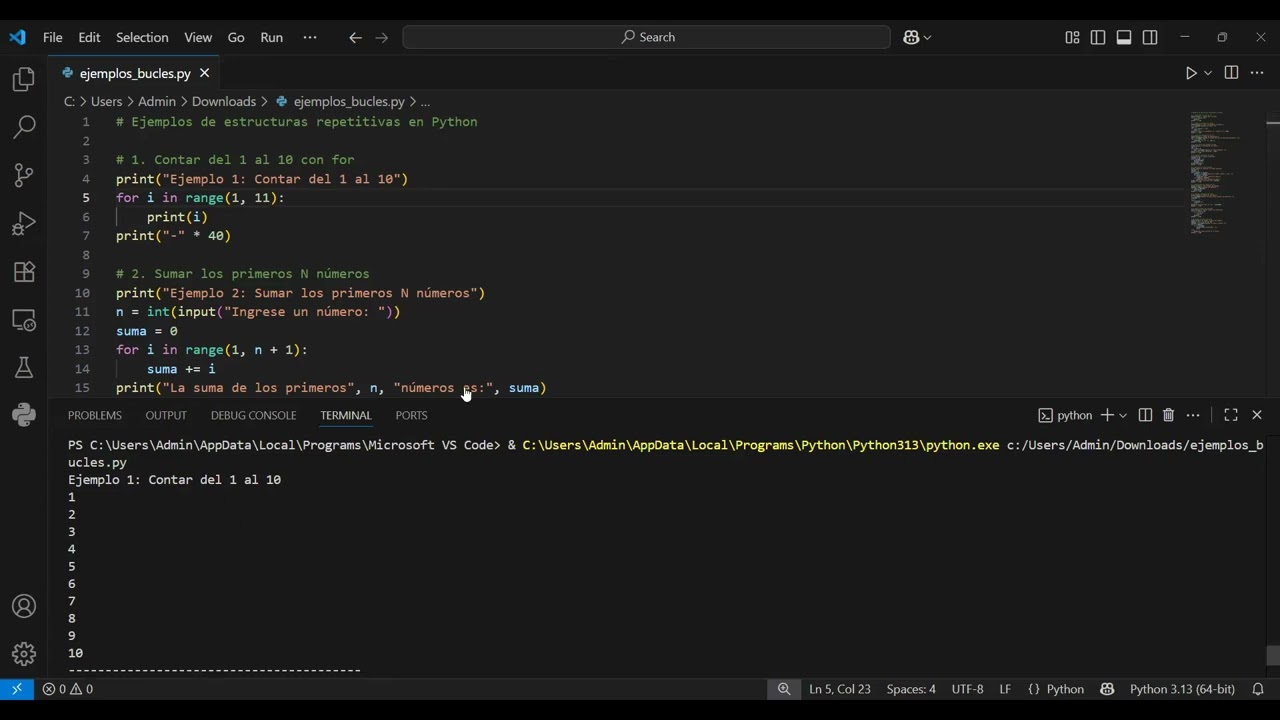Open notifications bell in status bar
This screenshot has height=720, width=1280.
pos(1258,689)
